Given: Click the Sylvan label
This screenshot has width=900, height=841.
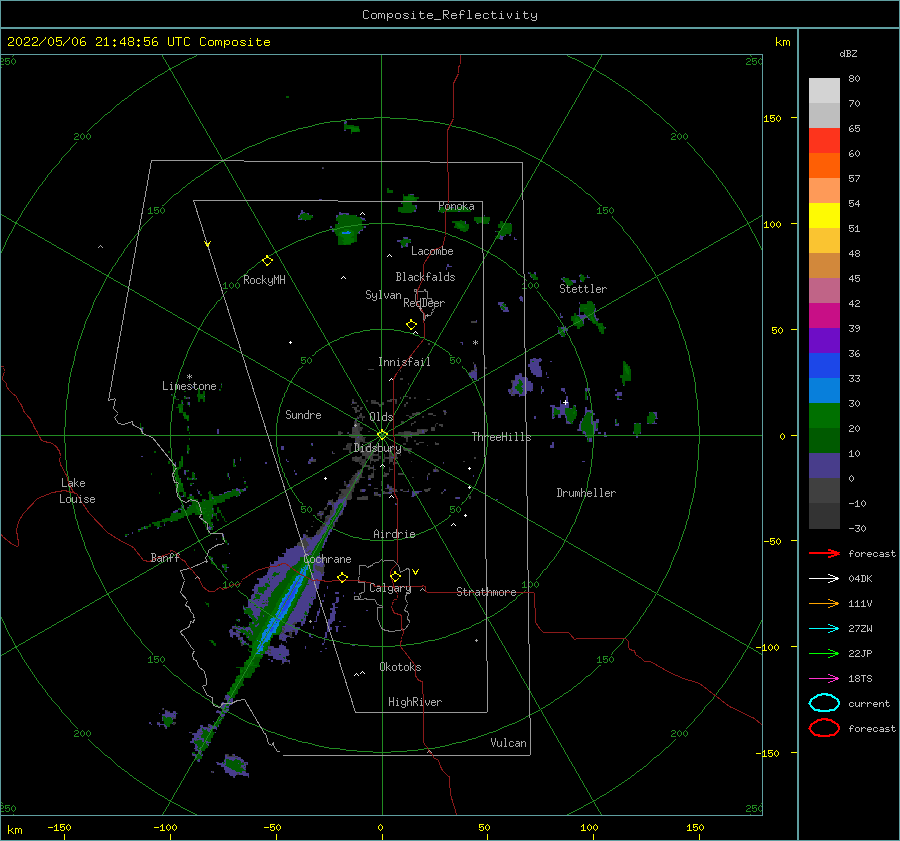Looking at the screenshot, I should (x=383, y=295).
